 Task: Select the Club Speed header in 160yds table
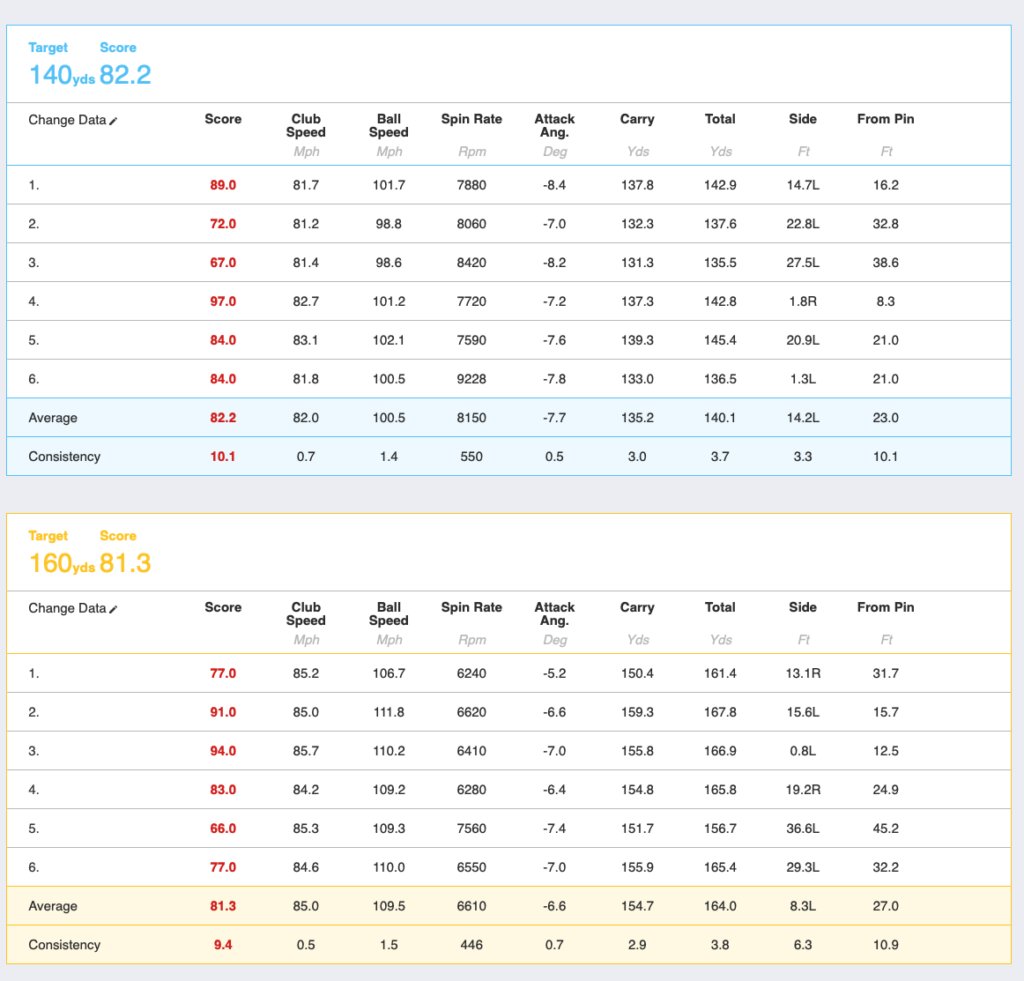[x=305, y=613]
